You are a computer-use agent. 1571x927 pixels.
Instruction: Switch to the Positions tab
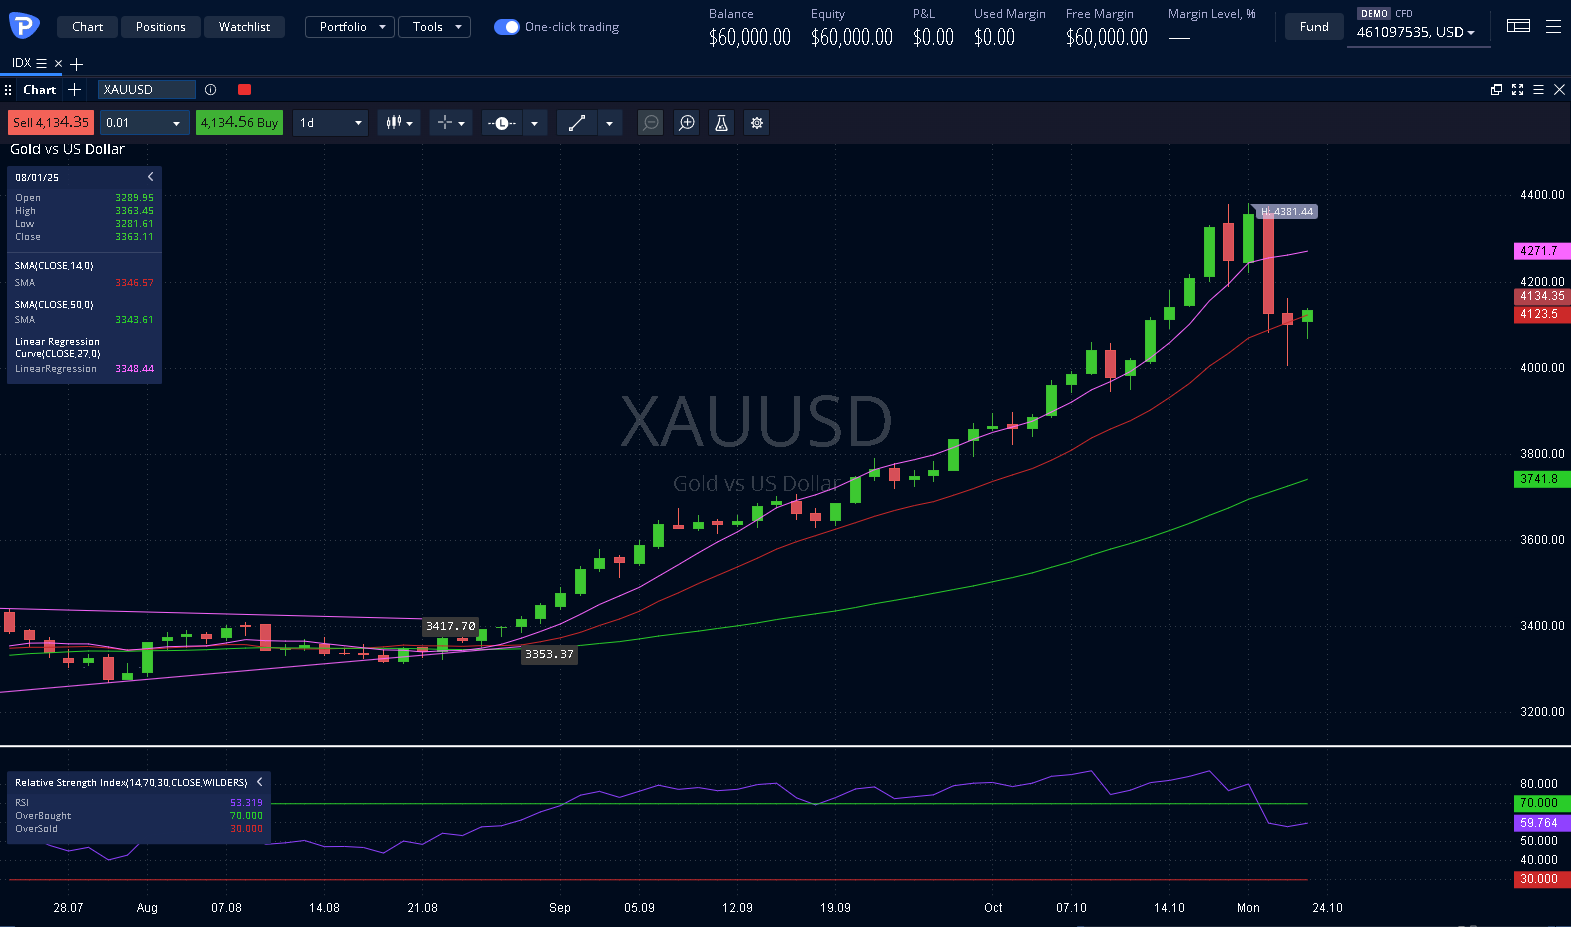coord(161,27)
